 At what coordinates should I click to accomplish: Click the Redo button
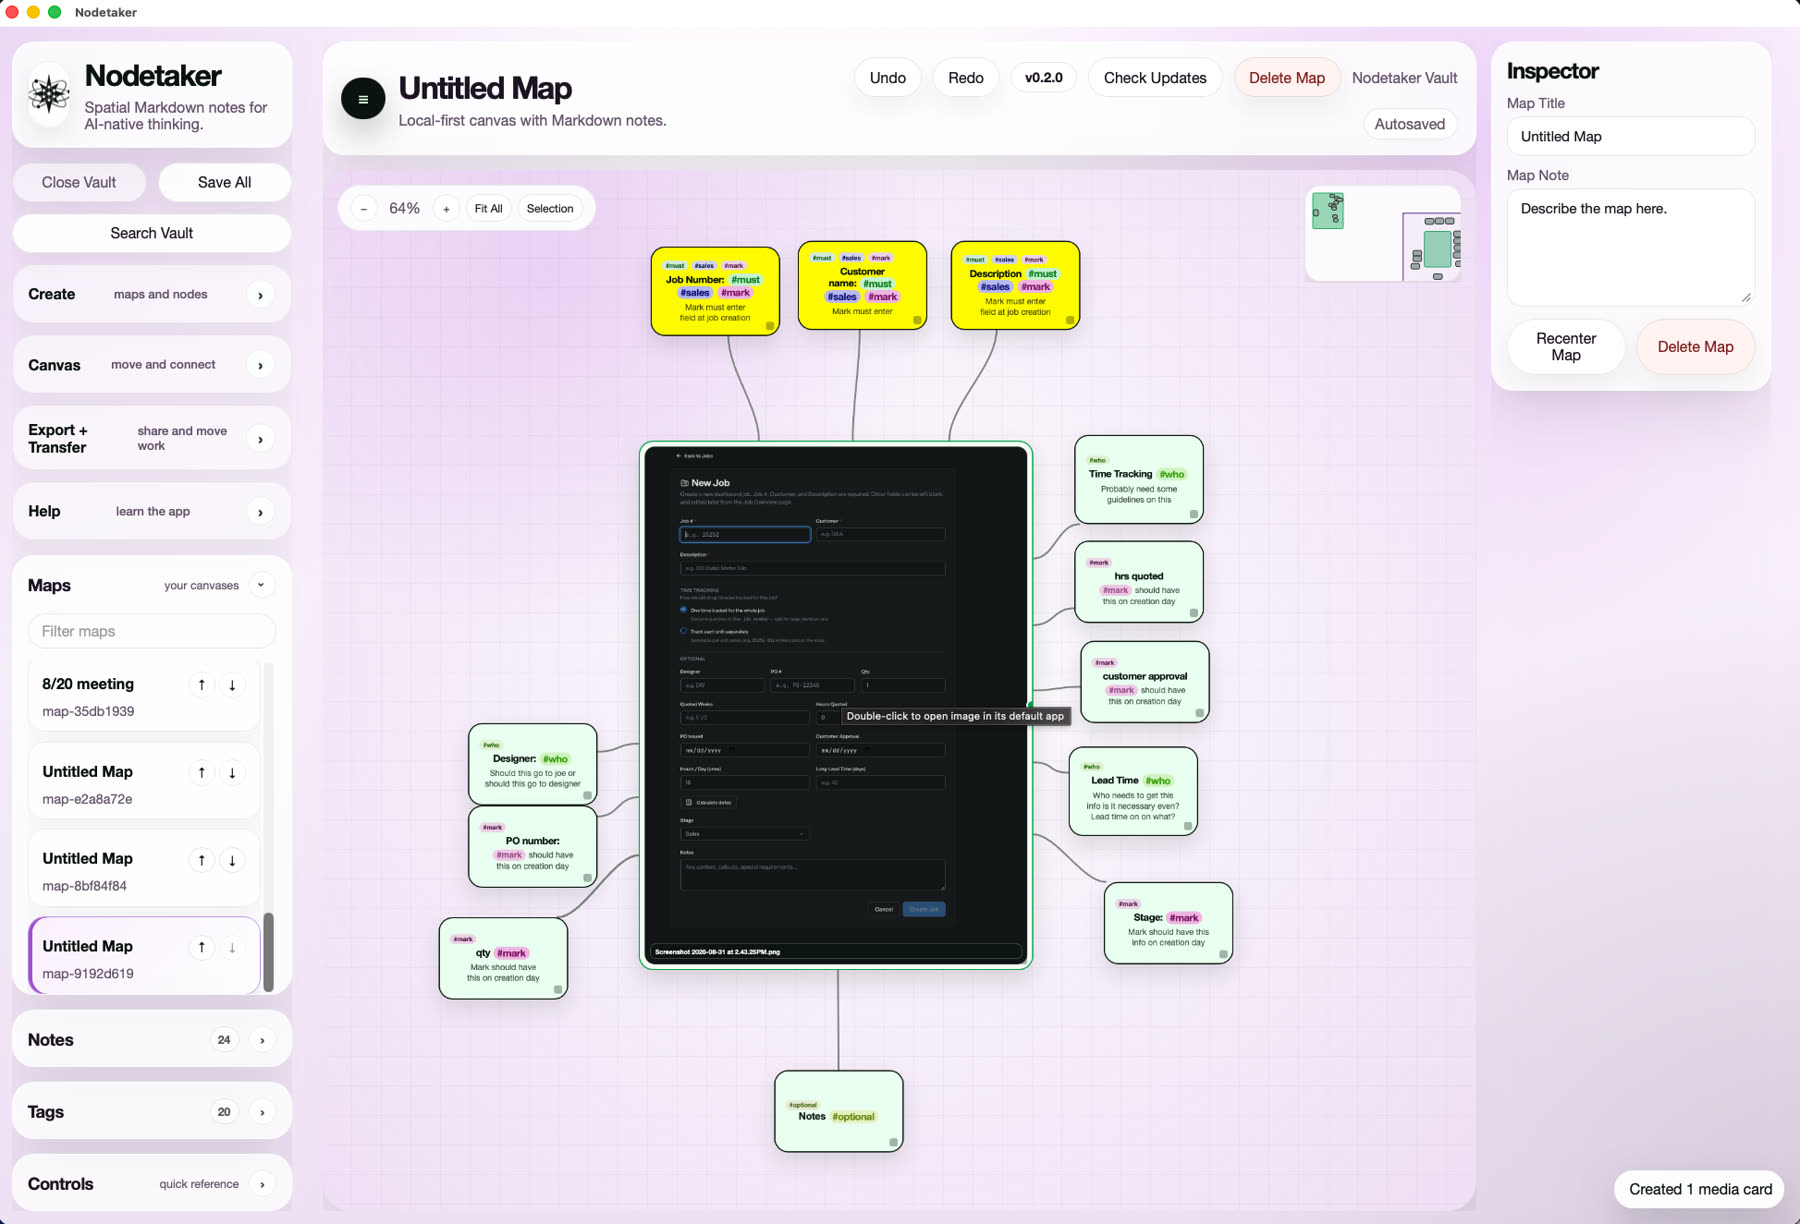point(966,78)
